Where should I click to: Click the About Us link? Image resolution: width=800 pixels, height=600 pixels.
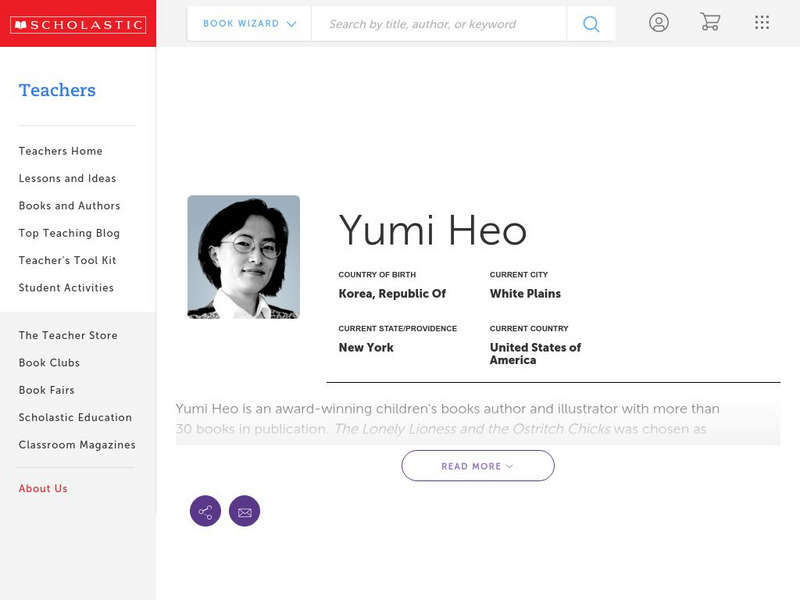(43, 489)
